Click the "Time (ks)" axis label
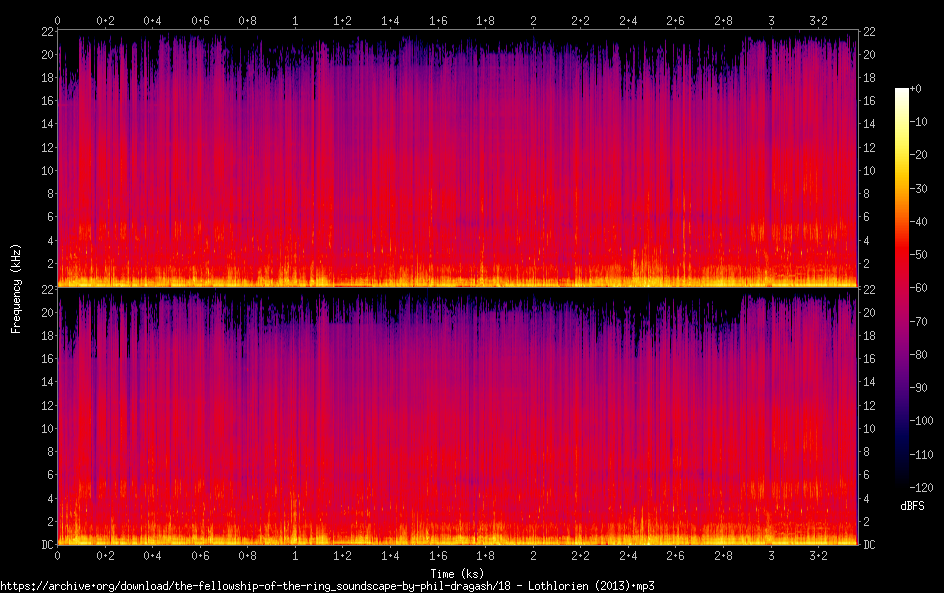944x593 pixels. 457,573
